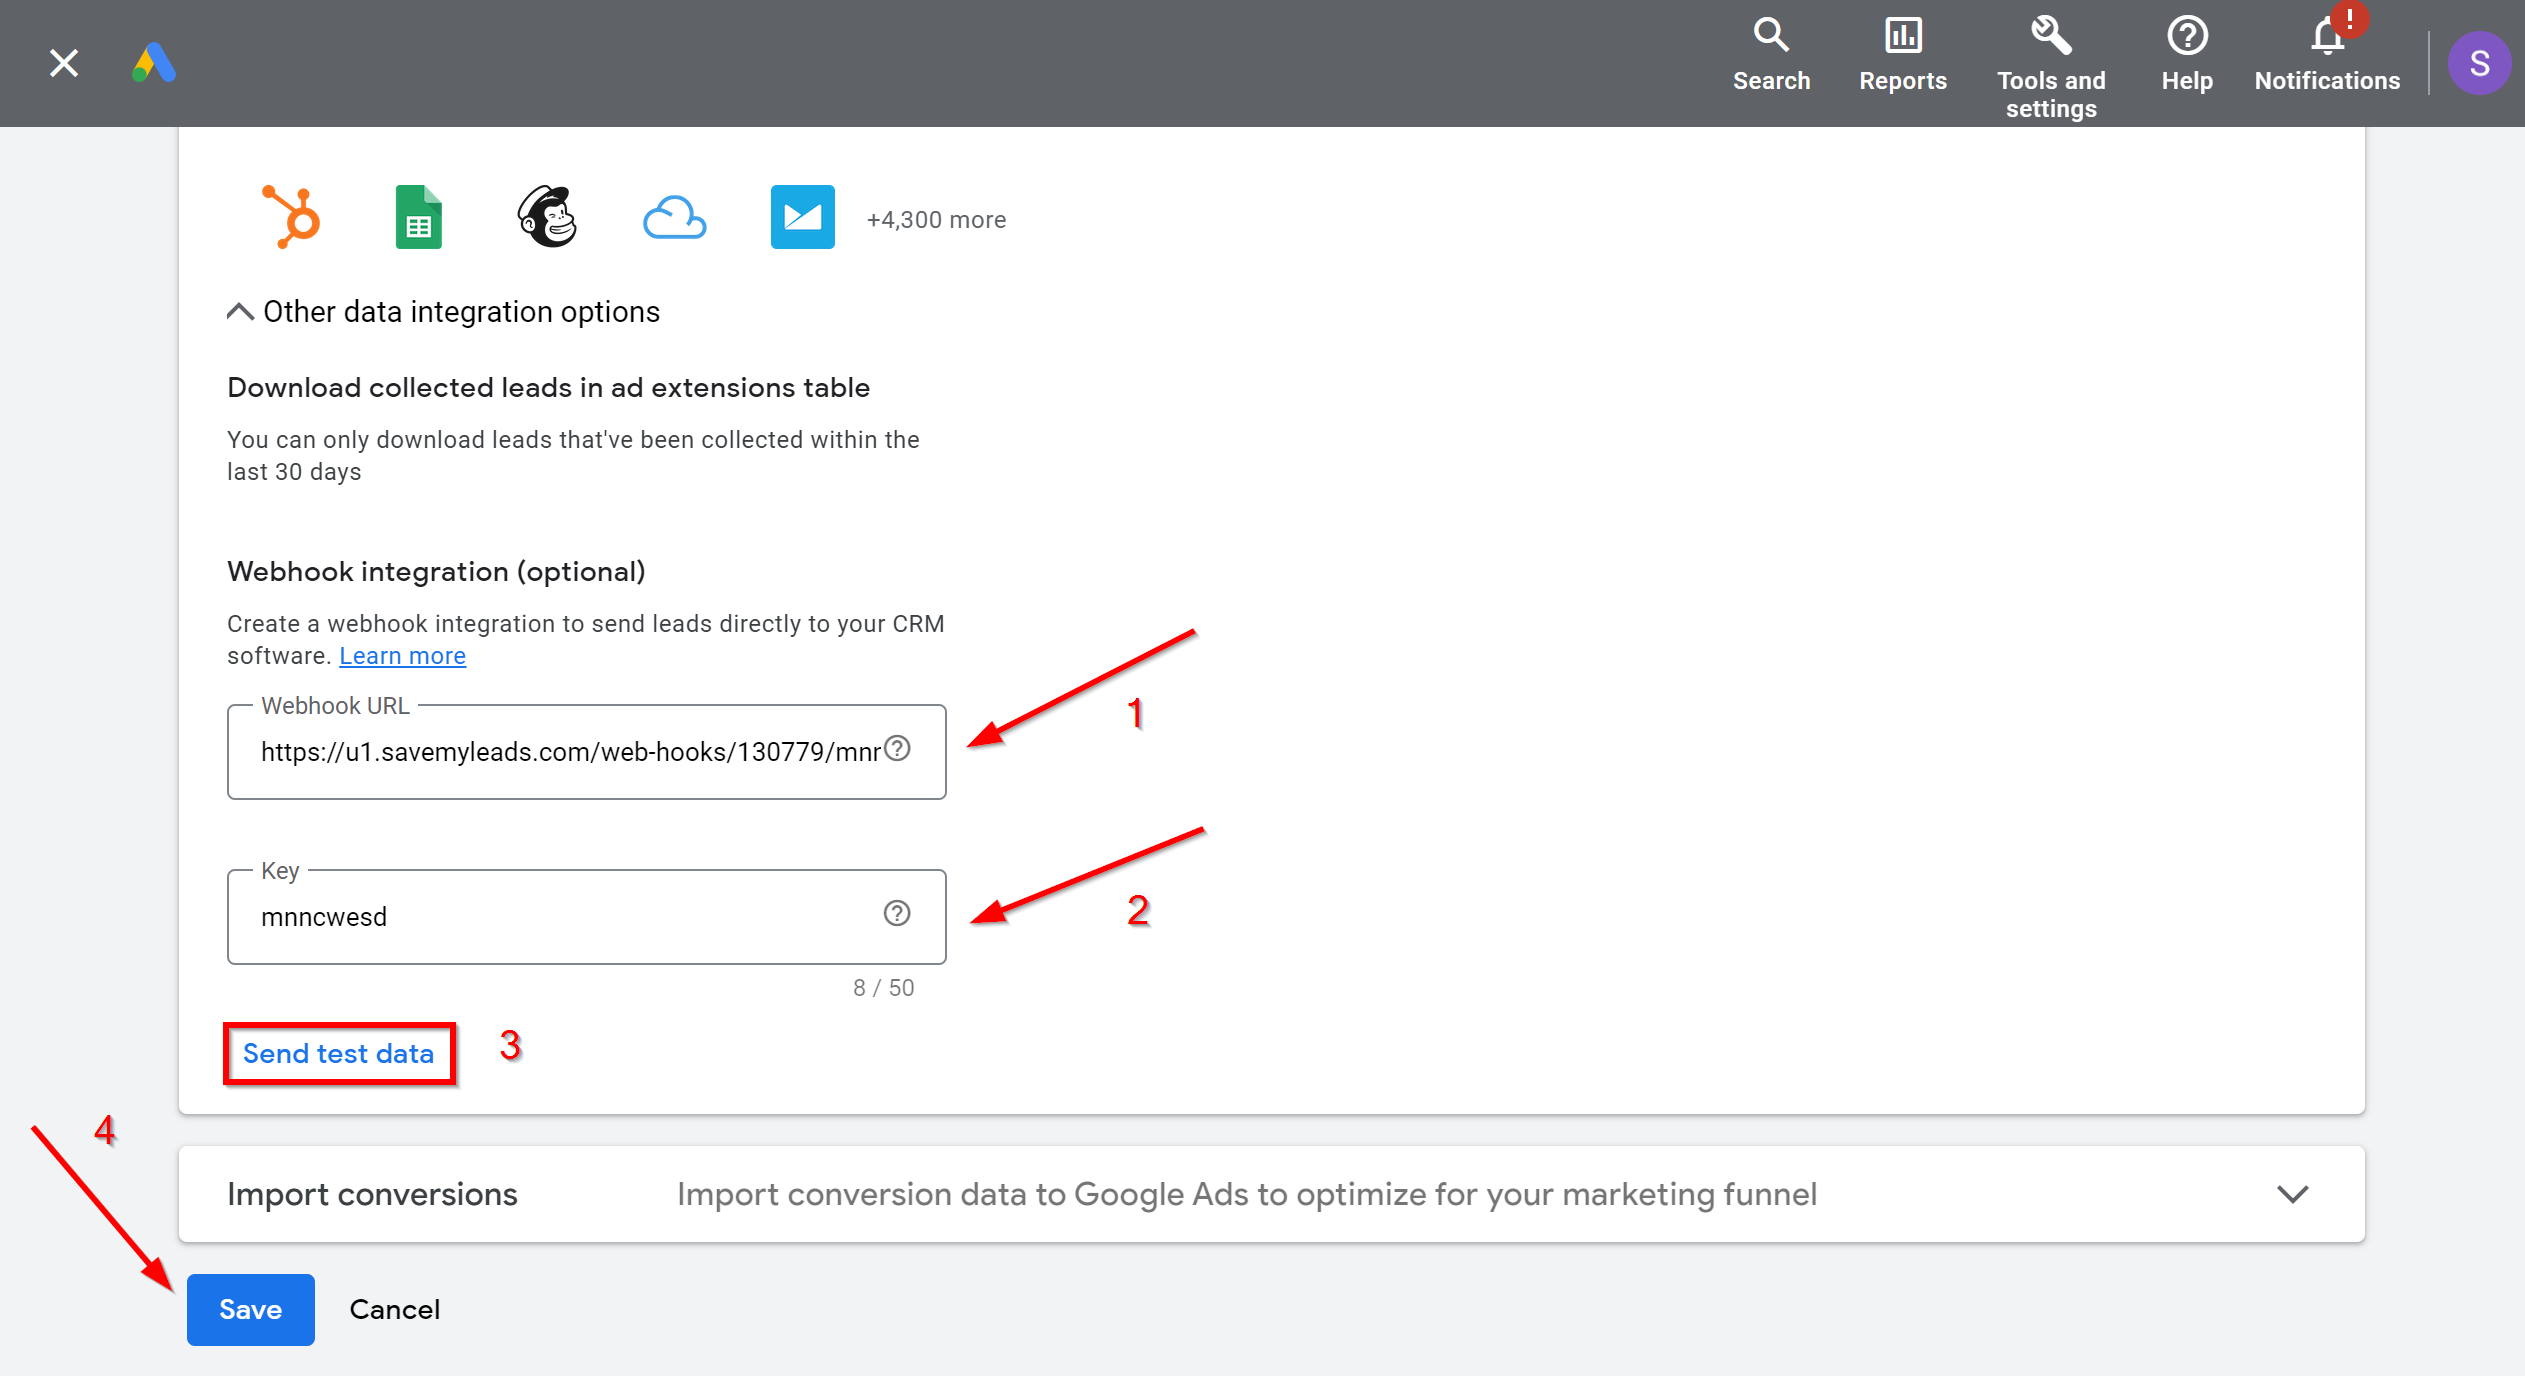This screenshot has height=1376, width=2525.
Task: Click the Import conversions chevron arrow
Action: coord(2292,1194)
